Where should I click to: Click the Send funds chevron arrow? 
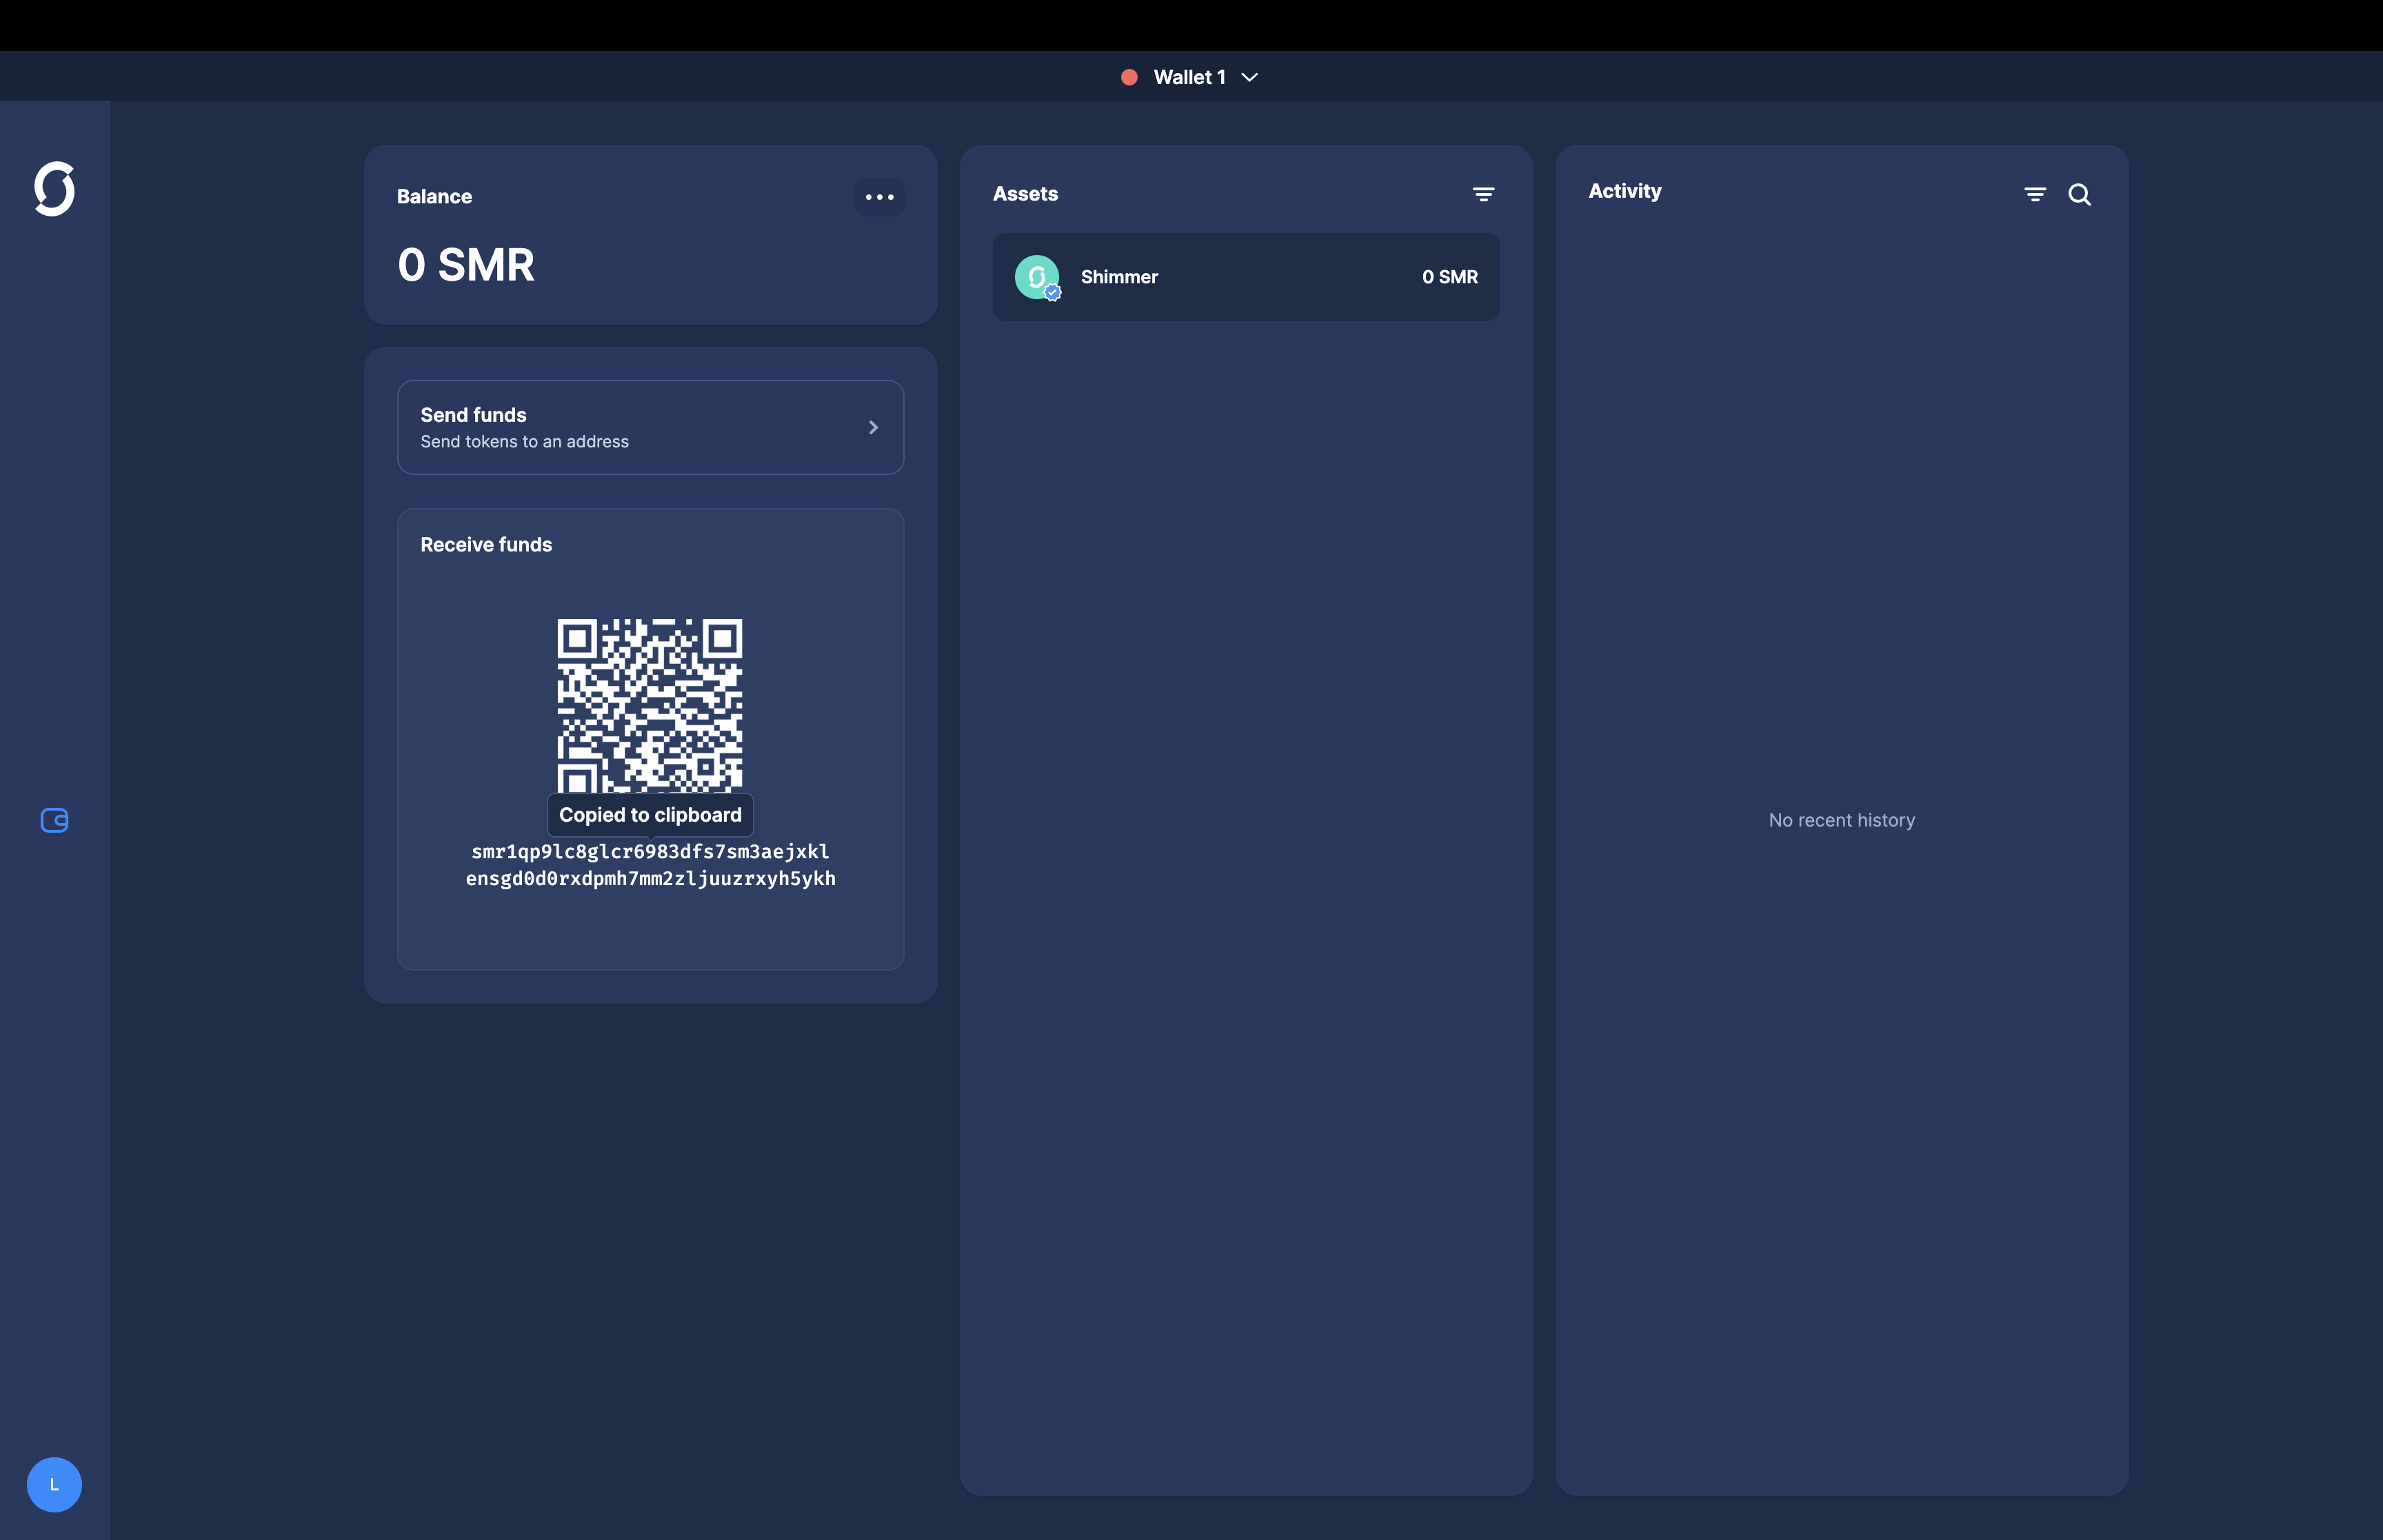click(x=873, y=427)
